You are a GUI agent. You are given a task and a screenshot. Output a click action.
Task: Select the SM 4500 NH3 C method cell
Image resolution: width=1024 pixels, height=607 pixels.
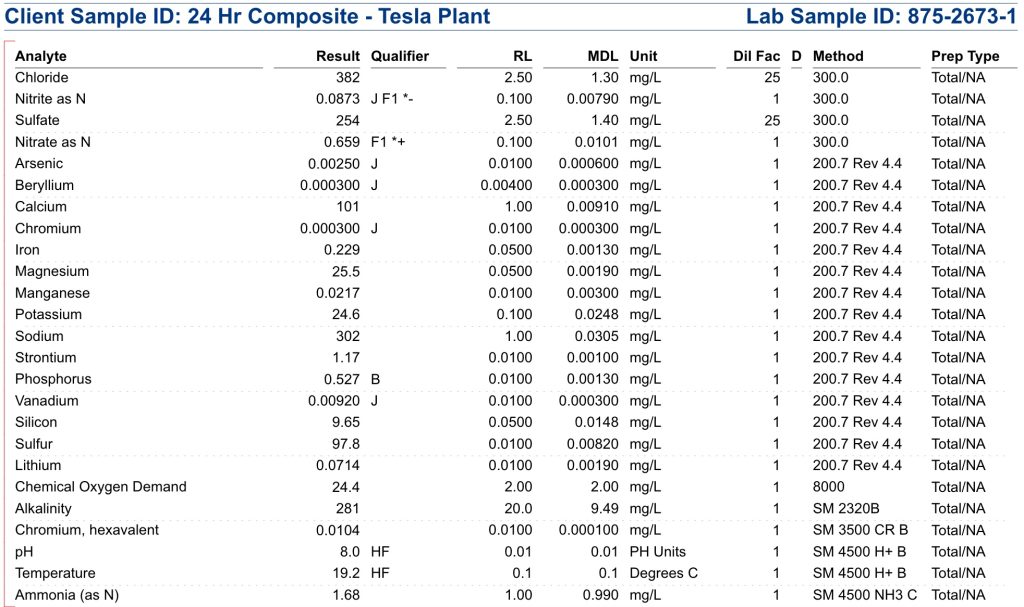[864, 595]
